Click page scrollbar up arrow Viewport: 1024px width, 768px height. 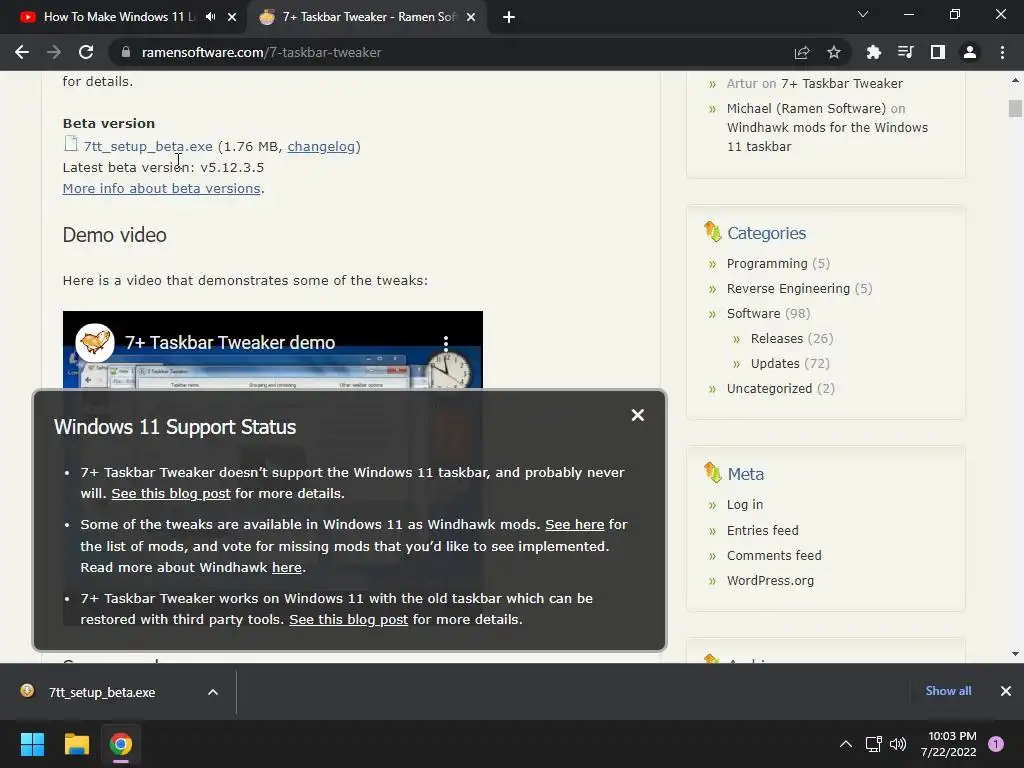tap(1015, 80)
